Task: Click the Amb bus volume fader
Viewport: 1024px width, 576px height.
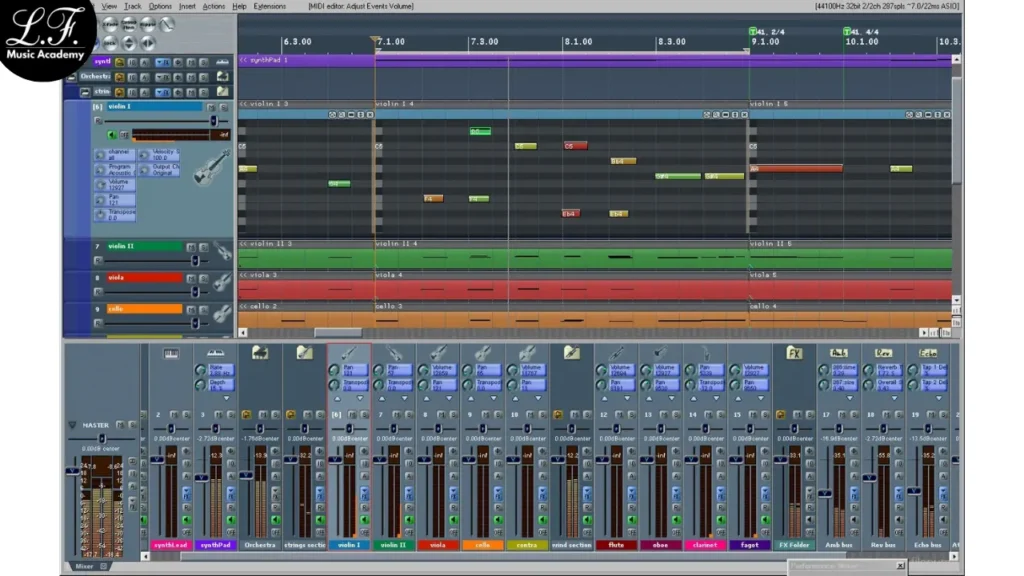Action: click(x=824, y=492)
